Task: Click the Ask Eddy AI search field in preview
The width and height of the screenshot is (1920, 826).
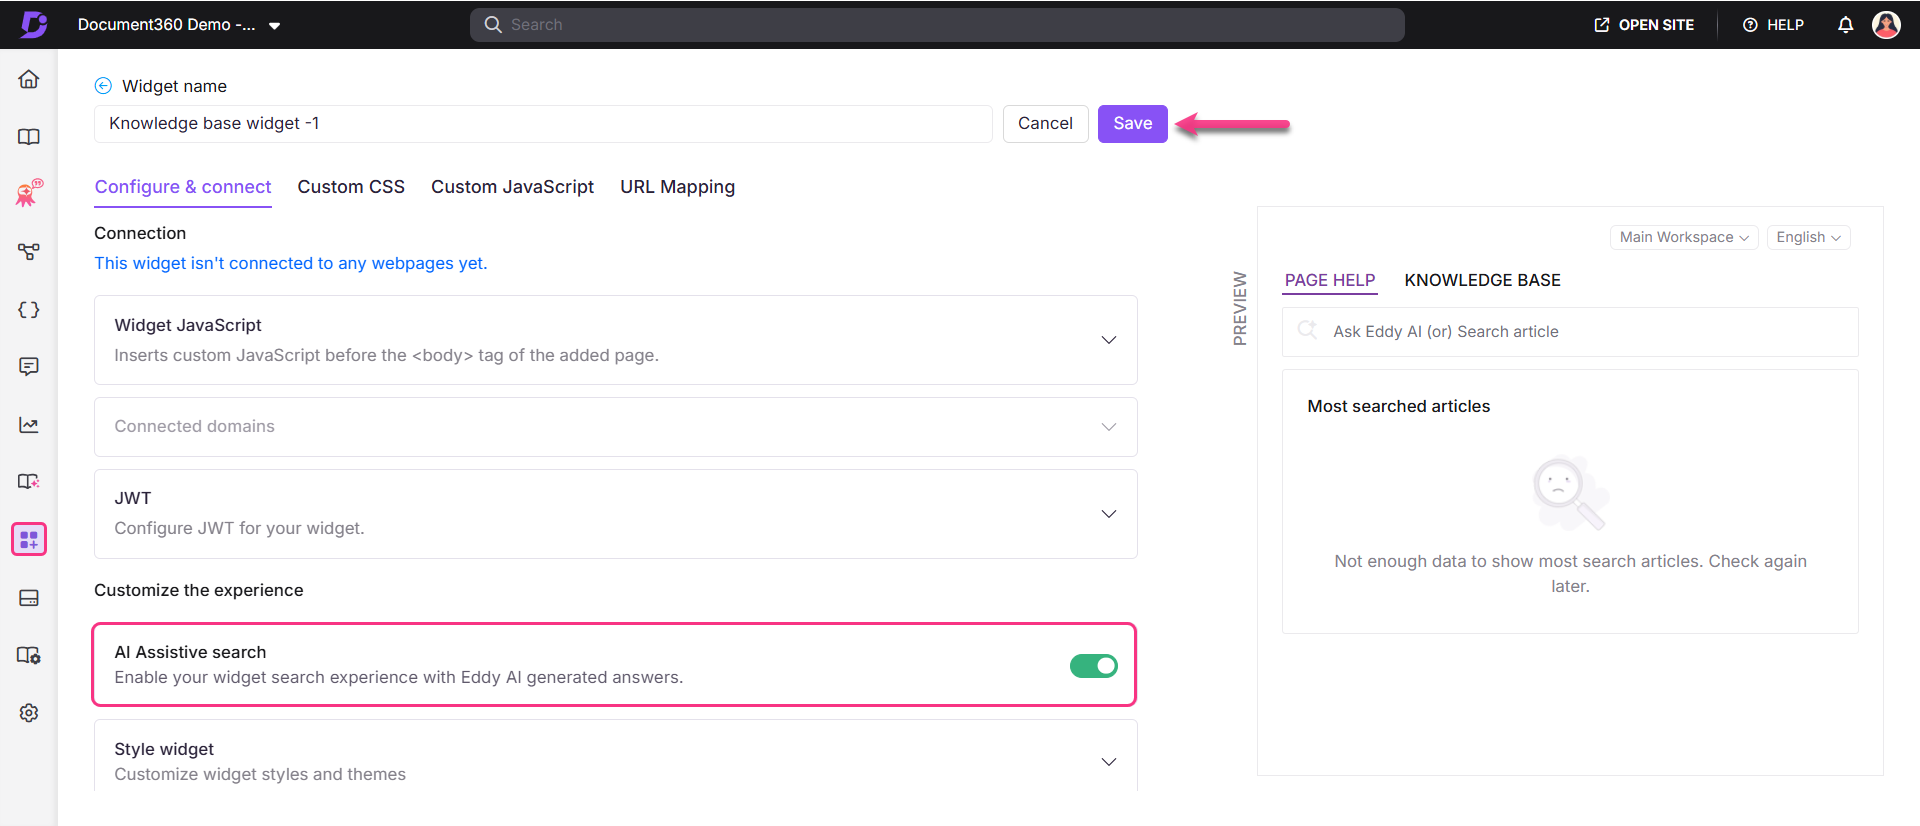Action: (x=1570, y=332)
